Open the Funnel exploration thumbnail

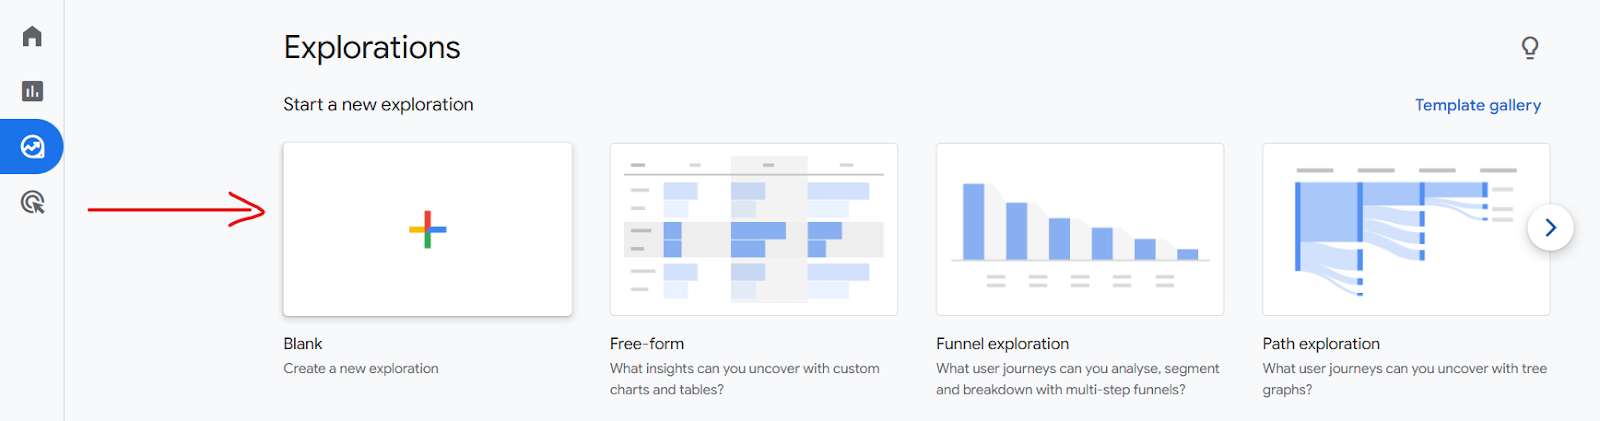pyautogui.click(x=1080, y=229)
